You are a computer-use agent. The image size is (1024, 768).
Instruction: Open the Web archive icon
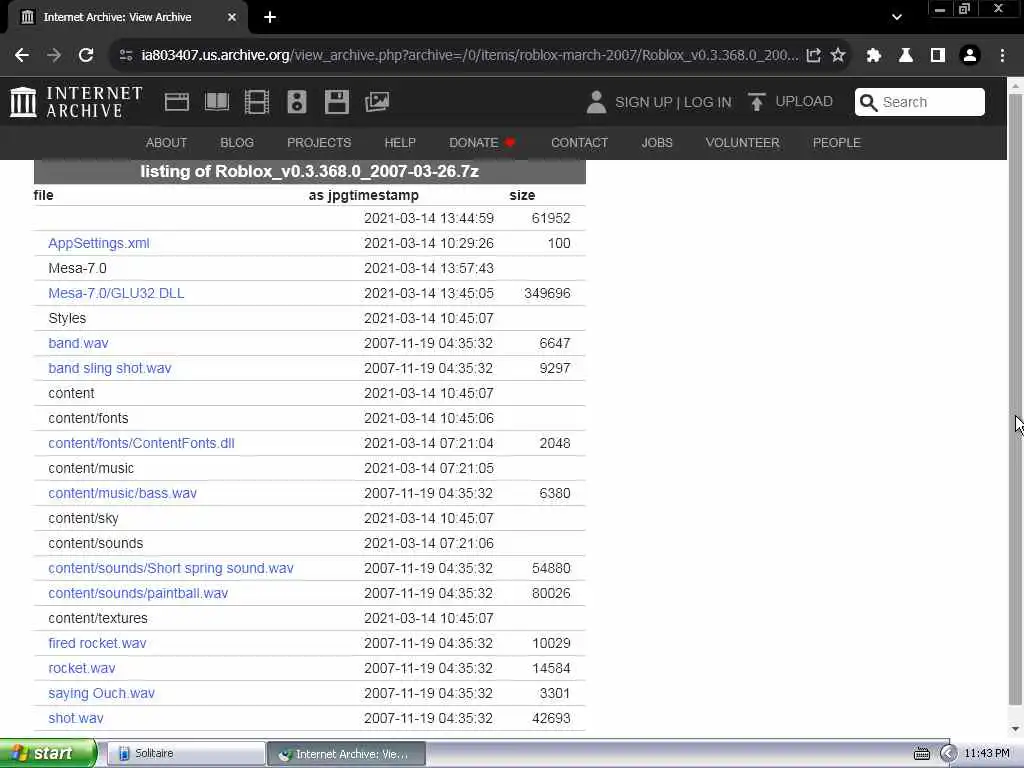(176, 102)
